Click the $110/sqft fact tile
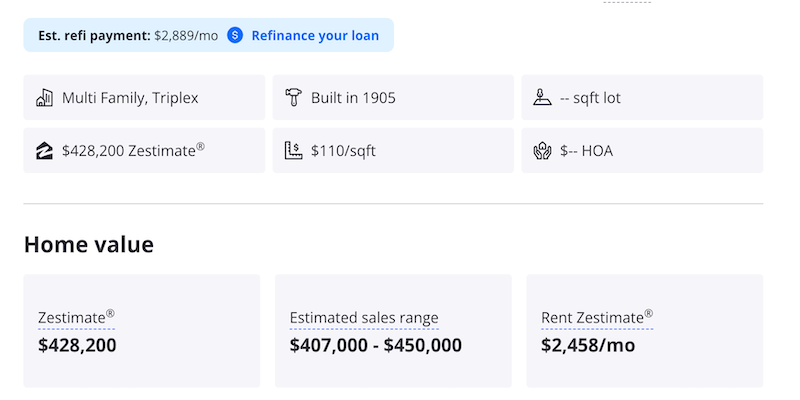This screenshot has width=800, height=400. click(393, 151)
